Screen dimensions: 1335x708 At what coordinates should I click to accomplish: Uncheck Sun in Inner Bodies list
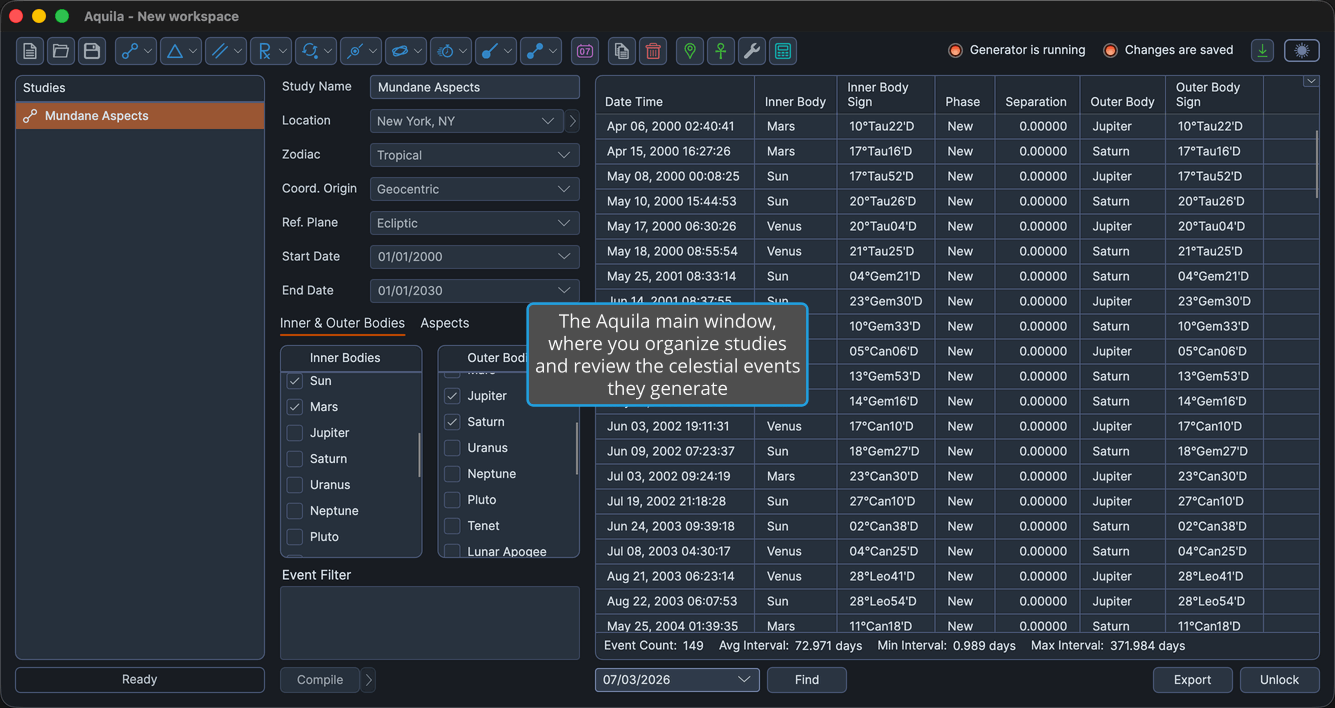click(x=295, y=381)
